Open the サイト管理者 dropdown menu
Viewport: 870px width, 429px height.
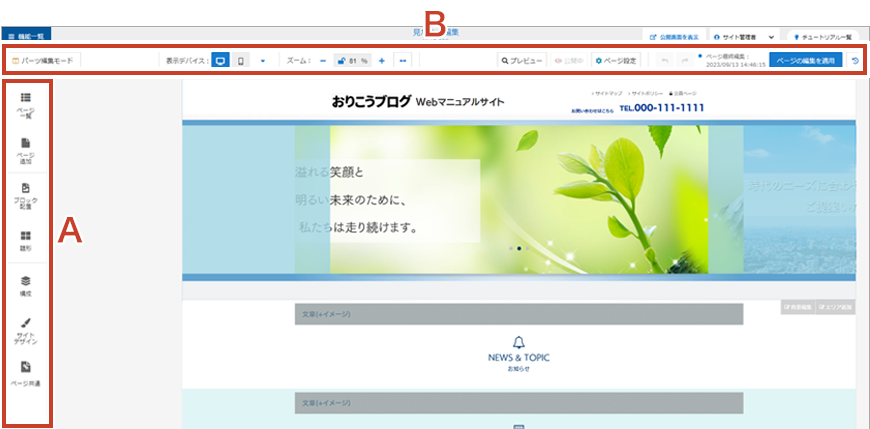(x=746, y=35)
